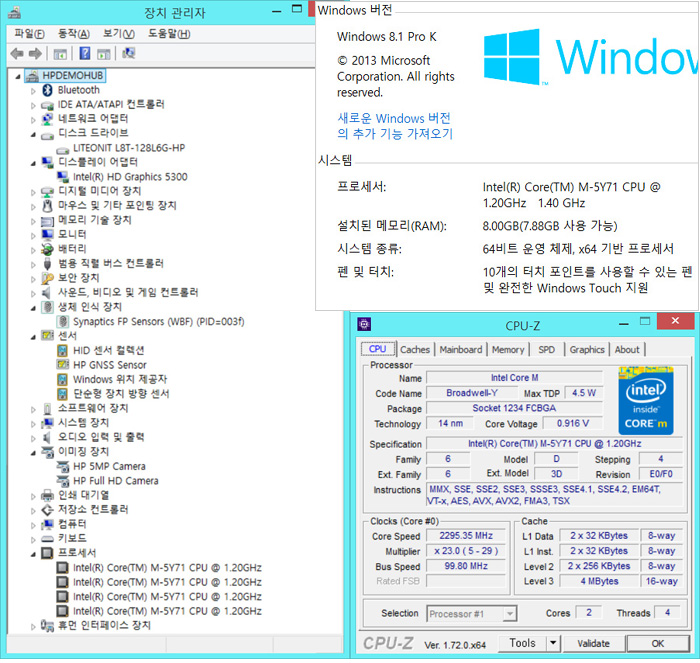The image size is (700, 663).
Task: Switch to the Caches tab in CPU-Z
Action: tap(415, 350)
